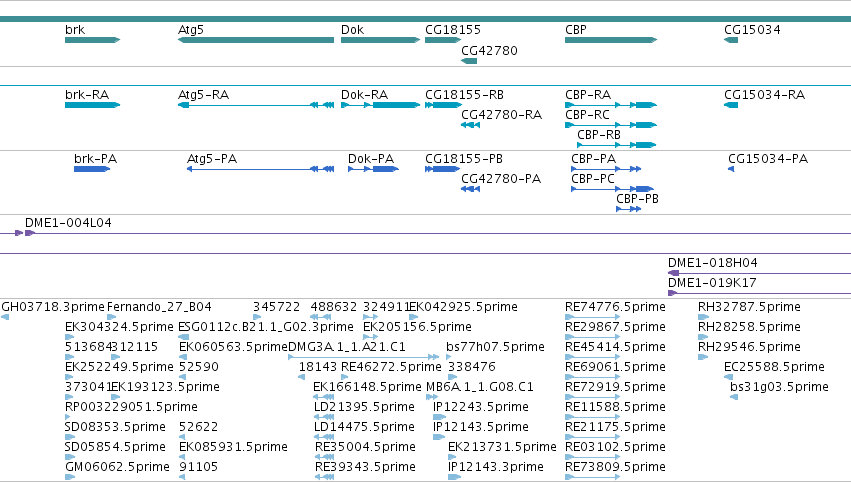Open the CG15034-RA transcript label
851x482 pixels.
[x=764, y=94]
